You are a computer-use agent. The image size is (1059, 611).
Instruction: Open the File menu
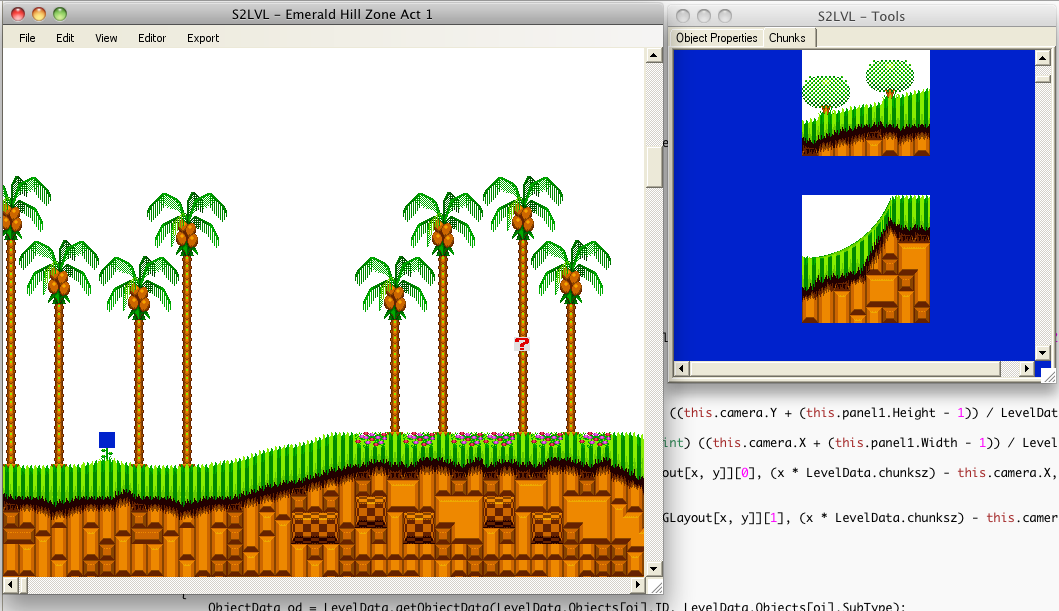click(x=27, y=38)
